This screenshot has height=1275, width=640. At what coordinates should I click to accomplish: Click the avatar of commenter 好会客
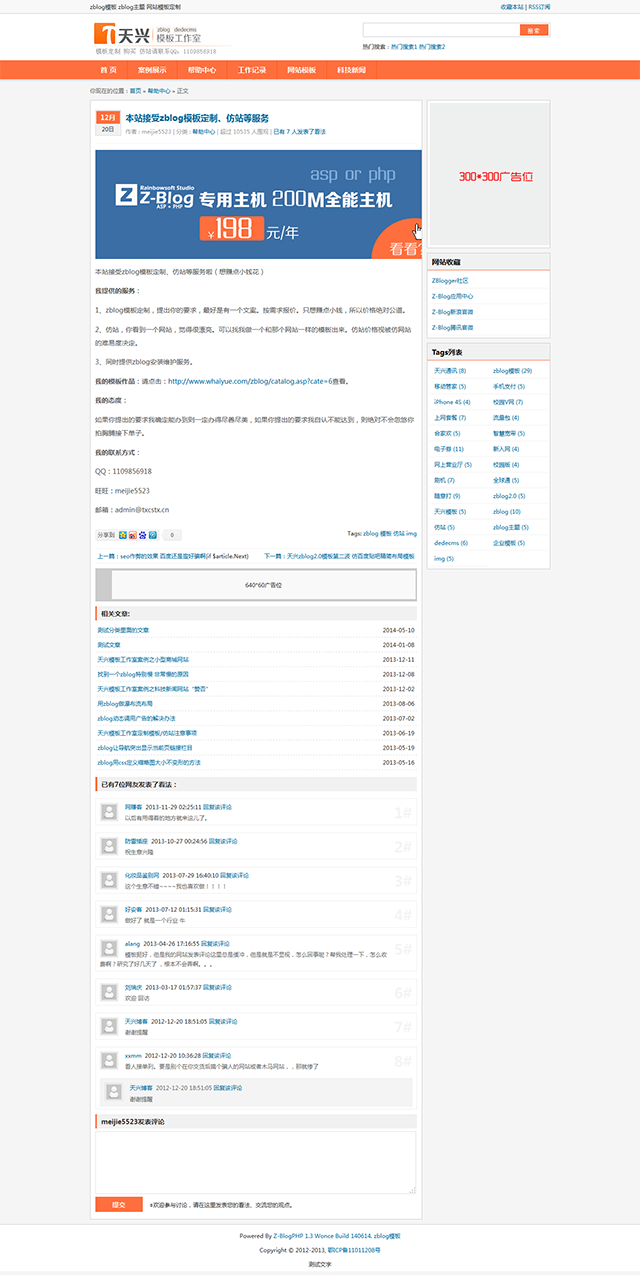[x=110, y=913]
